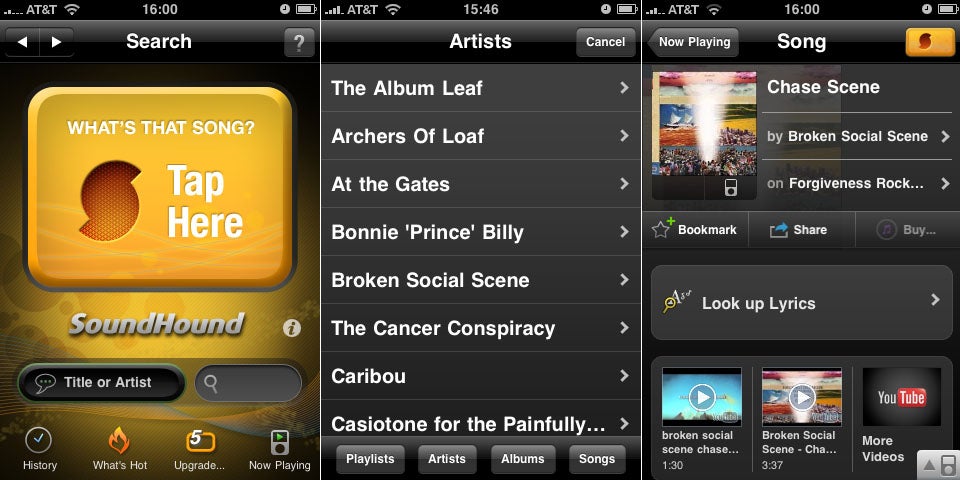Click the question mark help icon
This screenshot has height=480, width=960.
tap(299, 42)
